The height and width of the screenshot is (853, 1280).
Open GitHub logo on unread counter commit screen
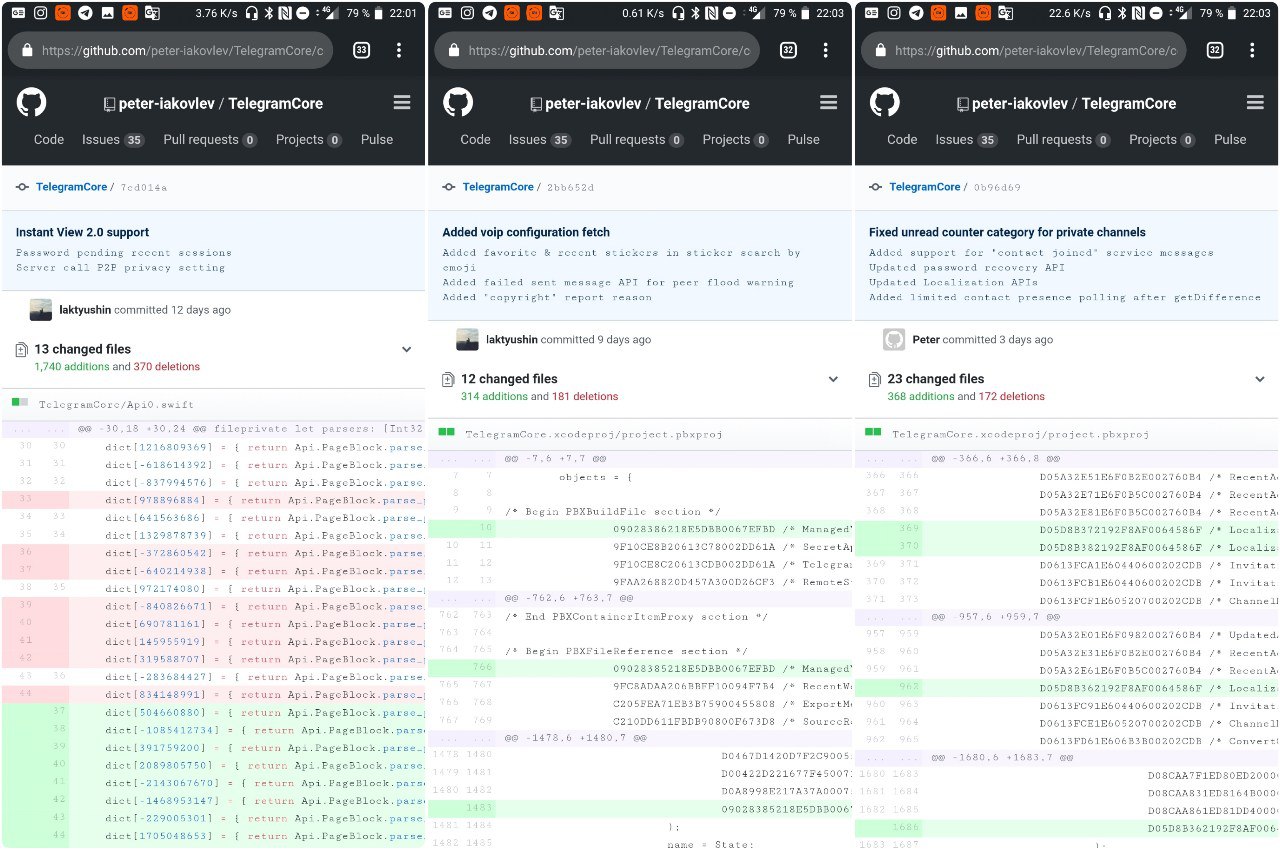pos(885,102)
